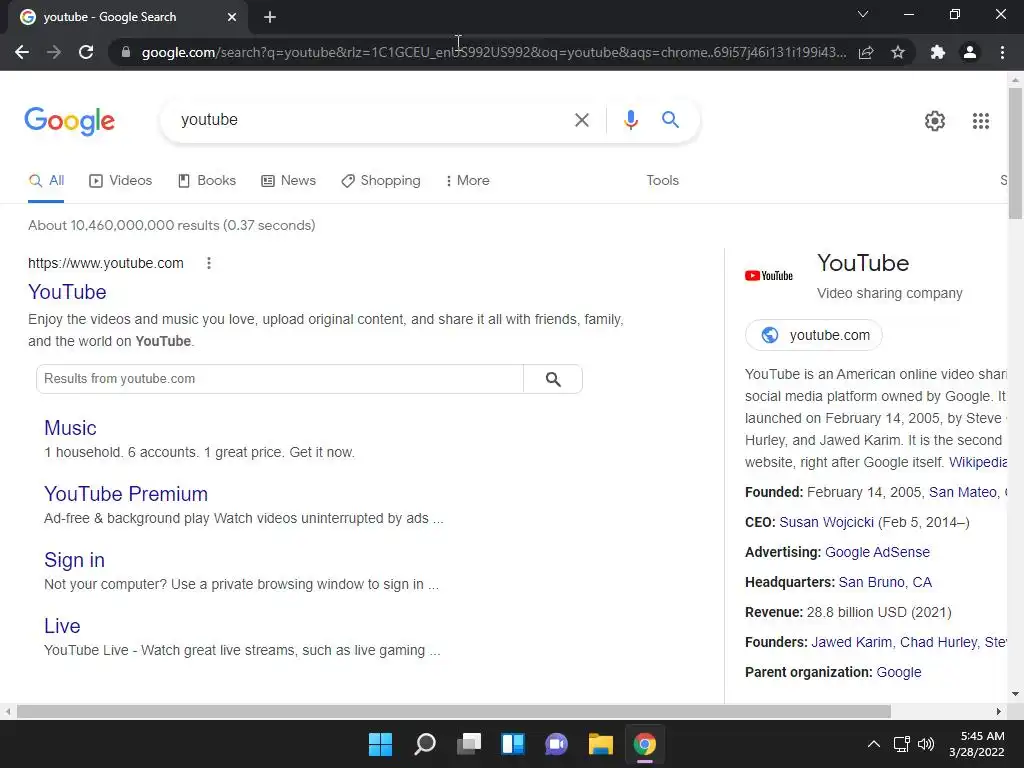
Task: Switch to the News tab
Action: pos(289,180)
